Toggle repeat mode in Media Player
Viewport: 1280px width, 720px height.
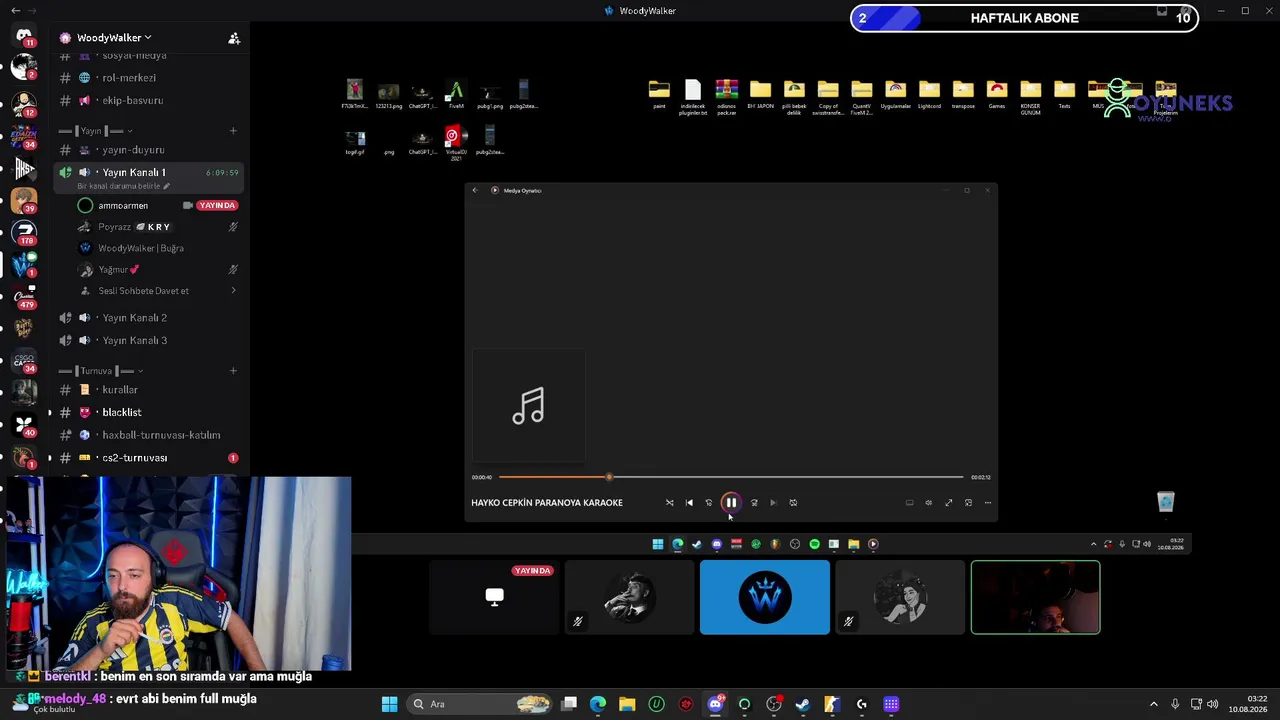793,503
